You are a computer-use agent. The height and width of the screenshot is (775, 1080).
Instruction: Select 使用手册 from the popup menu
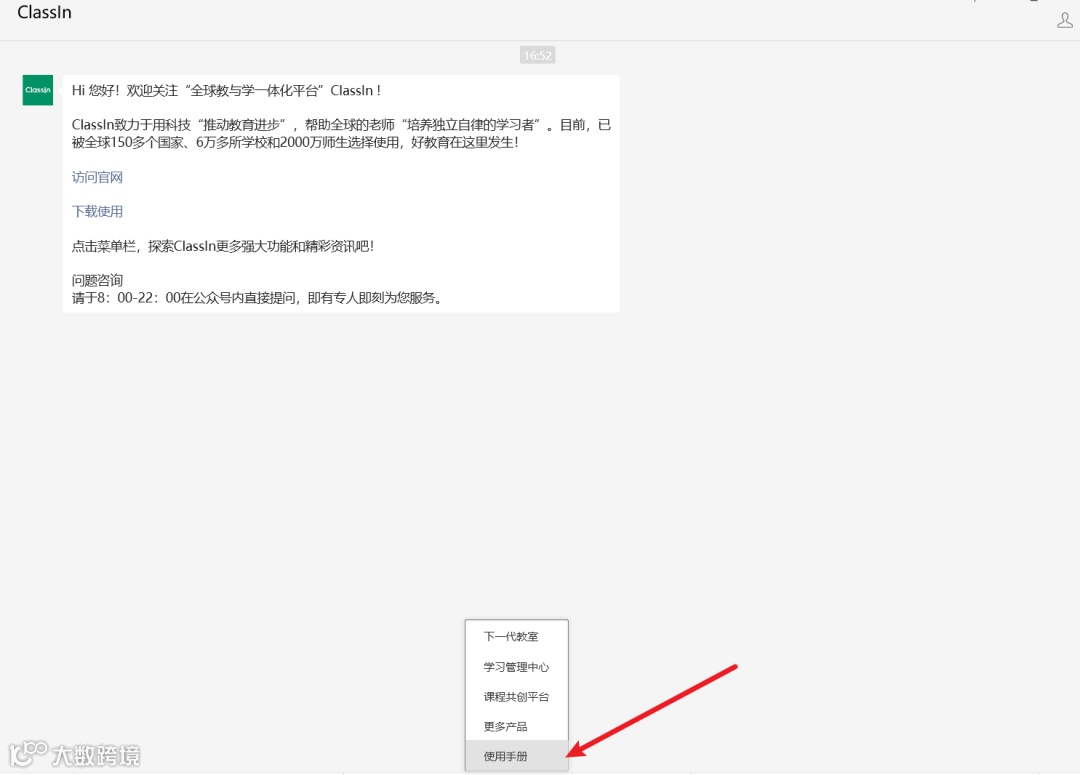[504, 757]
